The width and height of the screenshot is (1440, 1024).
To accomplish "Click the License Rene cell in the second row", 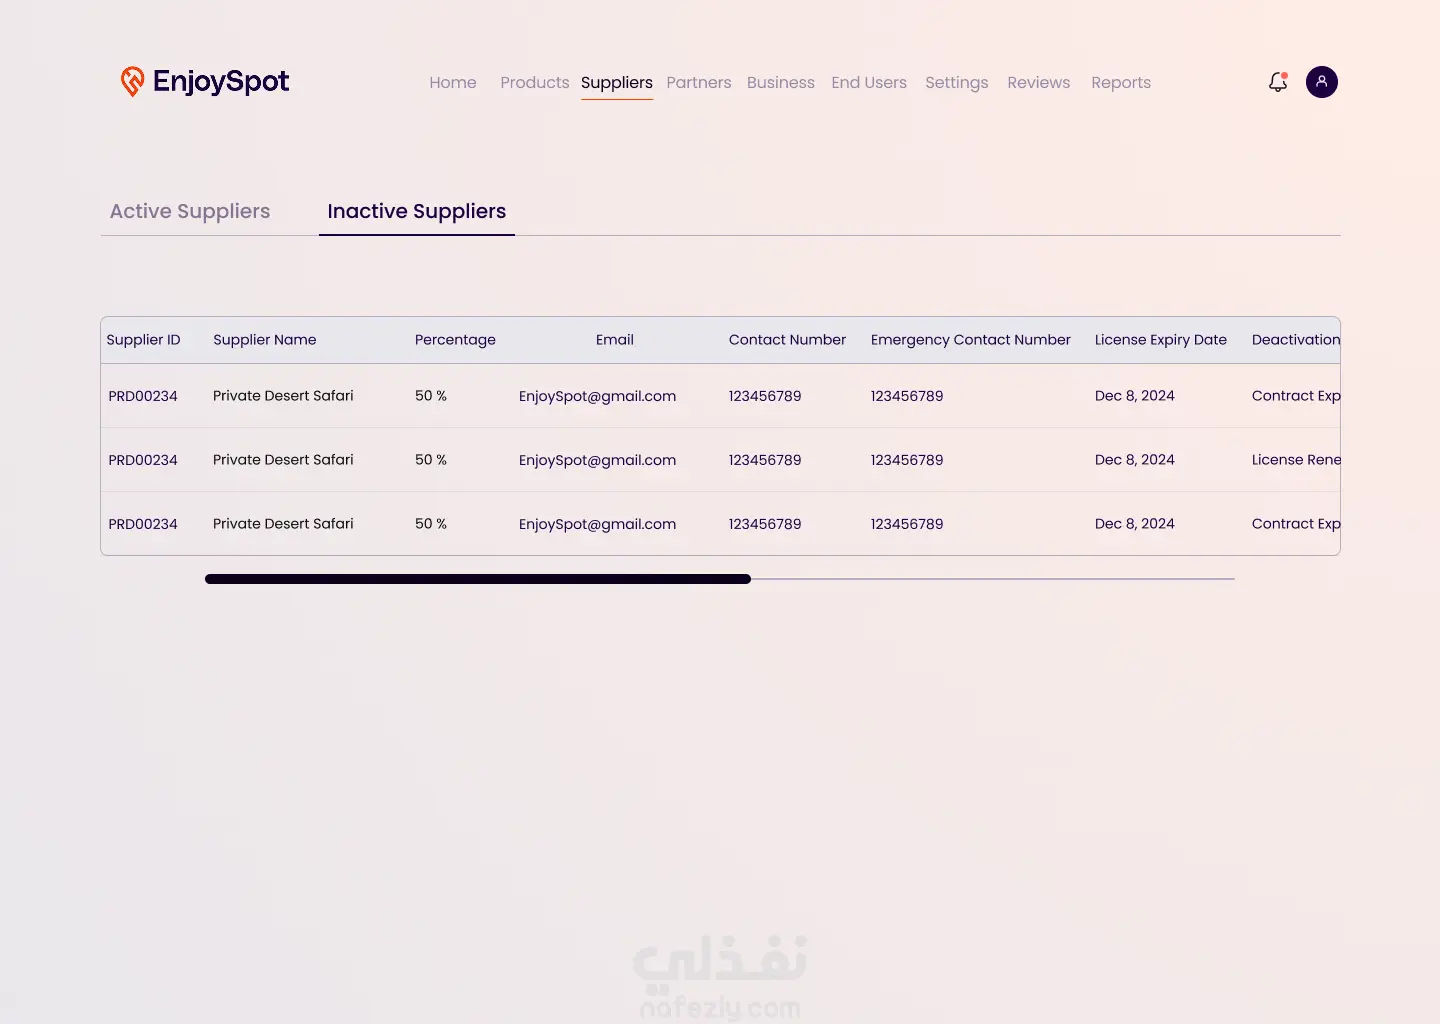I will (1296, 460).
